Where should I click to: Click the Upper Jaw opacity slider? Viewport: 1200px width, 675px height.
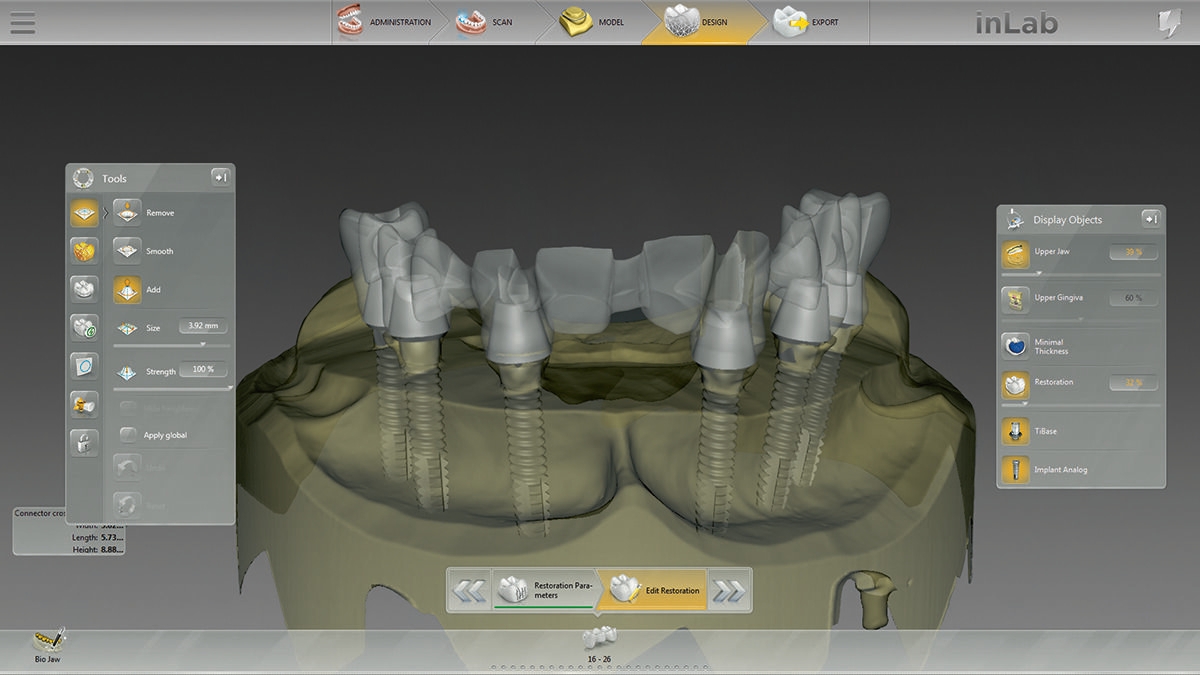click(x=1081, y=273)
